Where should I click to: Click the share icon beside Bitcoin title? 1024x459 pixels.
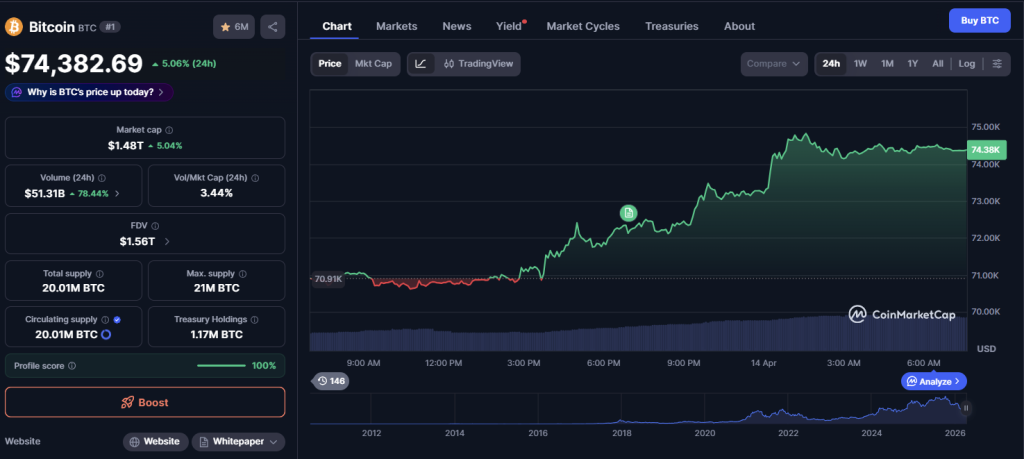(273, 27)
